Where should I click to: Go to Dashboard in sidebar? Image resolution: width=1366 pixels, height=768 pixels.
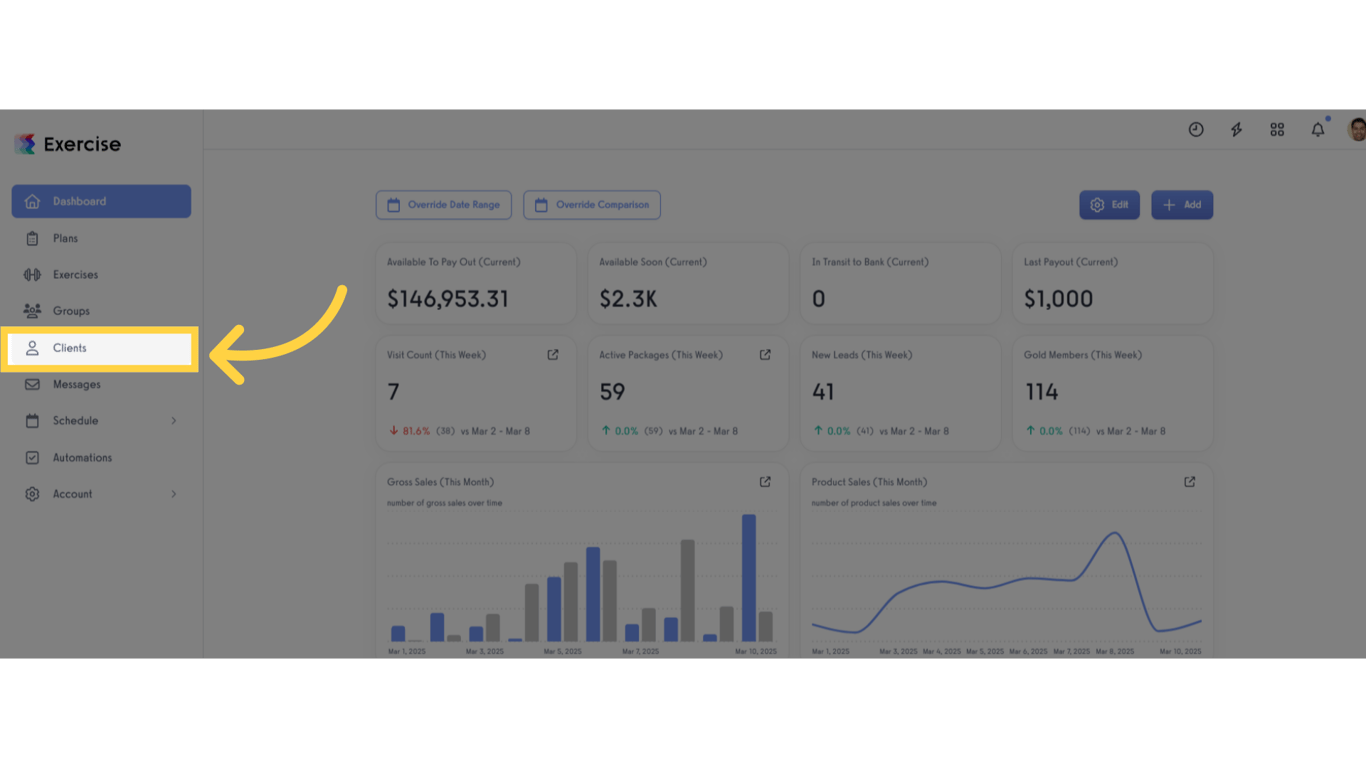(x=101, y=201)
